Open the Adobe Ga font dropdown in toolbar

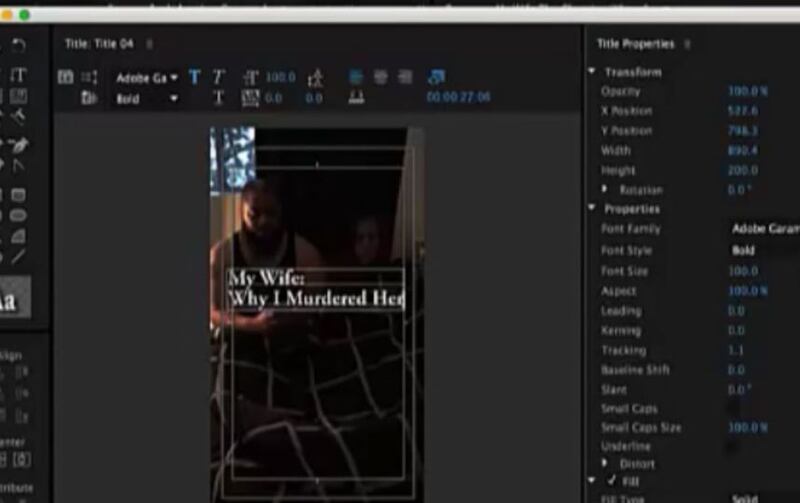pyautogui.click(x=146, y=77)
